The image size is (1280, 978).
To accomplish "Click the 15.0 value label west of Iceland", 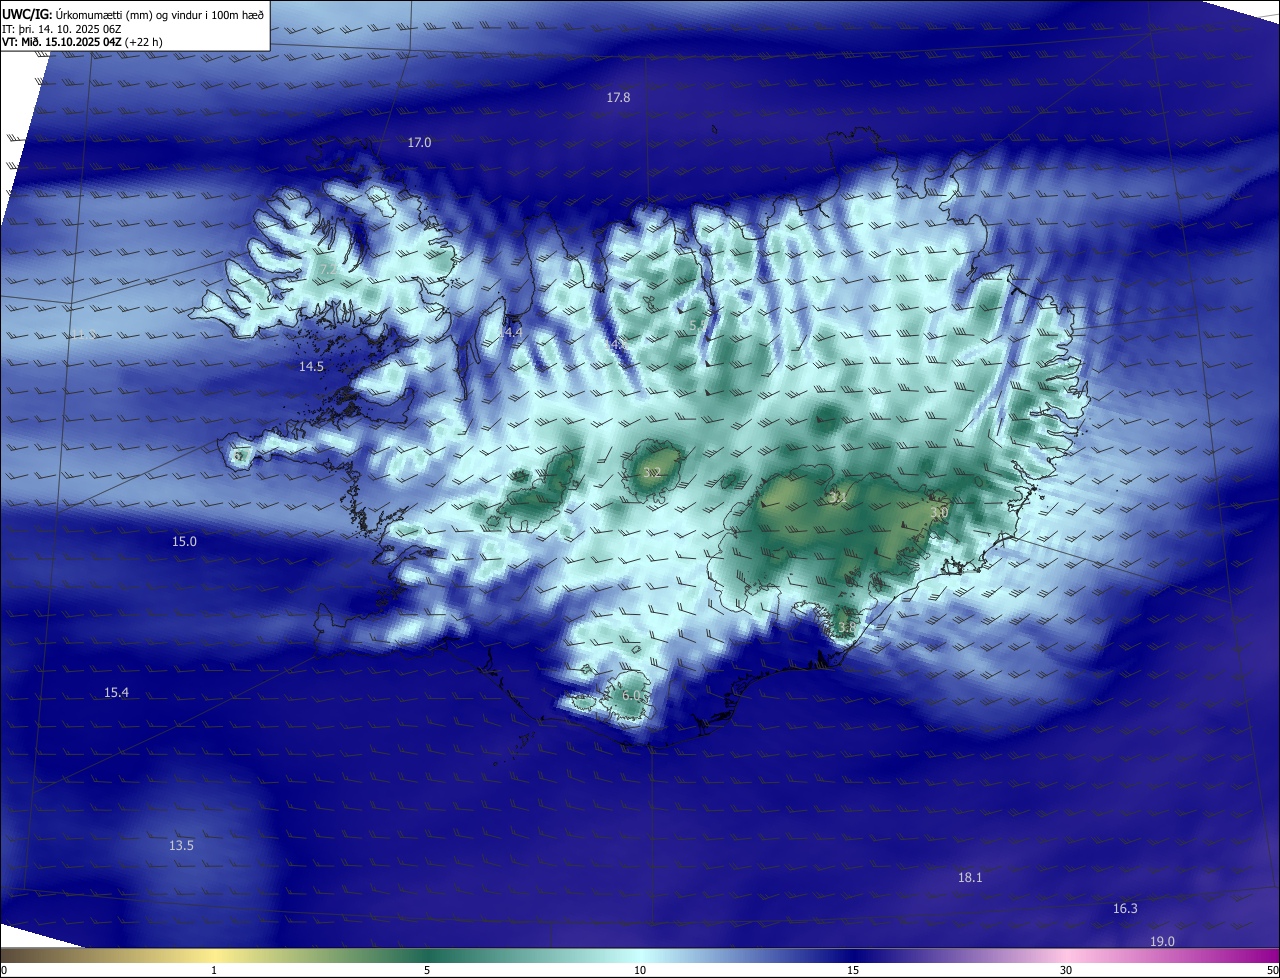I will pyautogui.click(x=185, y=541).
